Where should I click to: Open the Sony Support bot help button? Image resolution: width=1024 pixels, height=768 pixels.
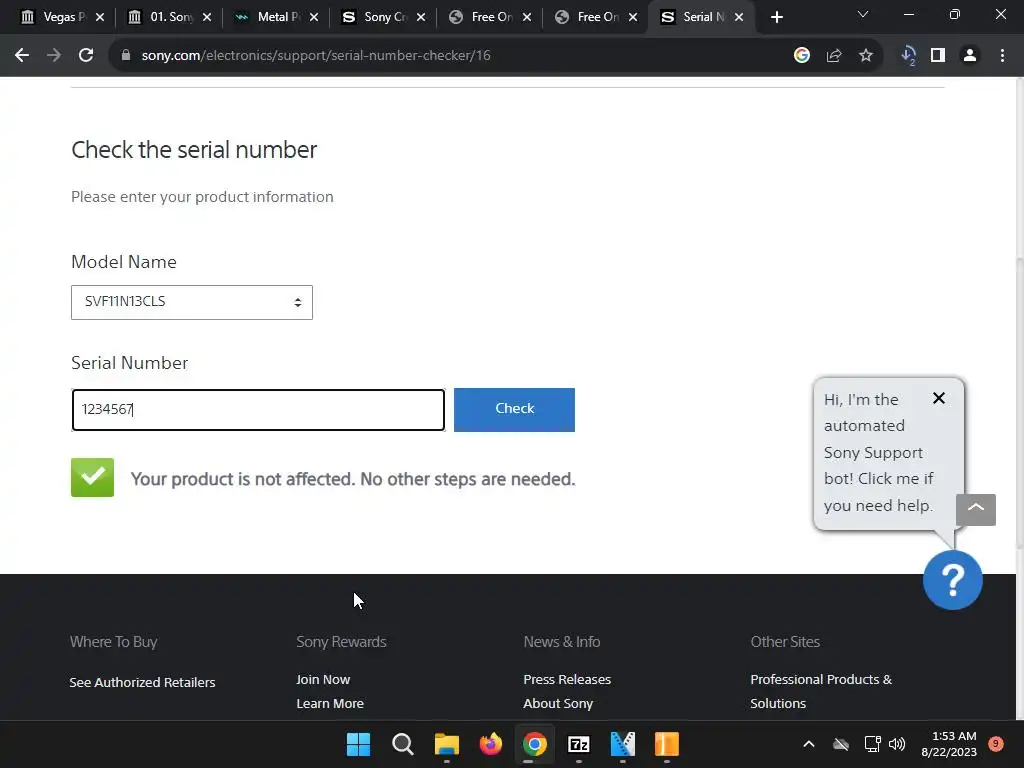953,580
